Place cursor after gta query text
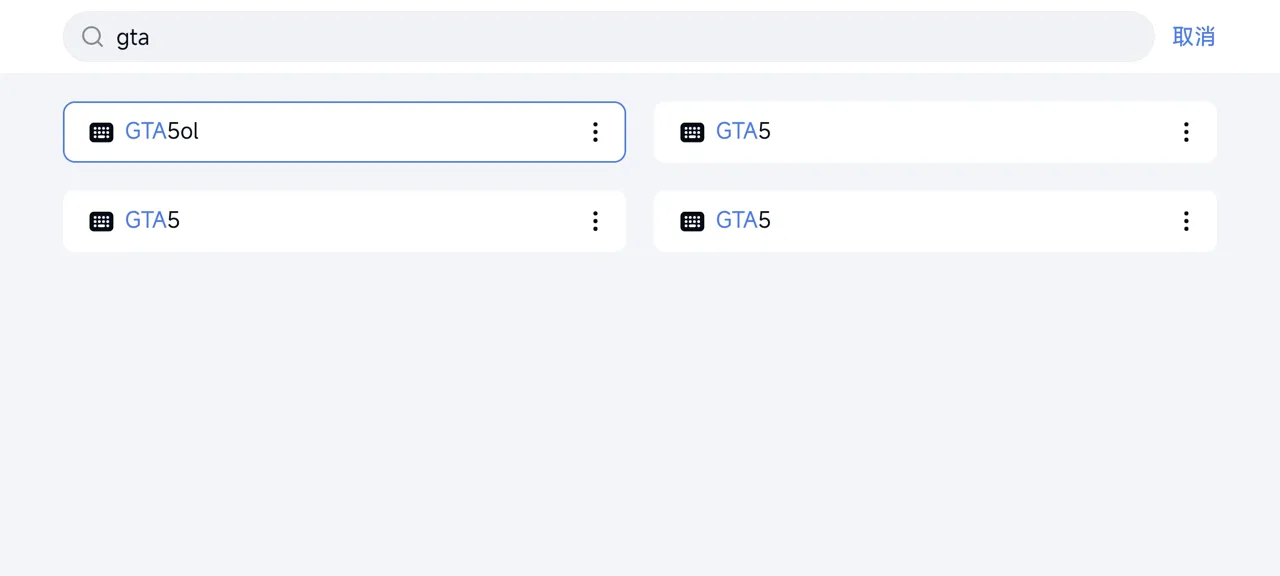Screen dimensions: 1280x576 151,37
